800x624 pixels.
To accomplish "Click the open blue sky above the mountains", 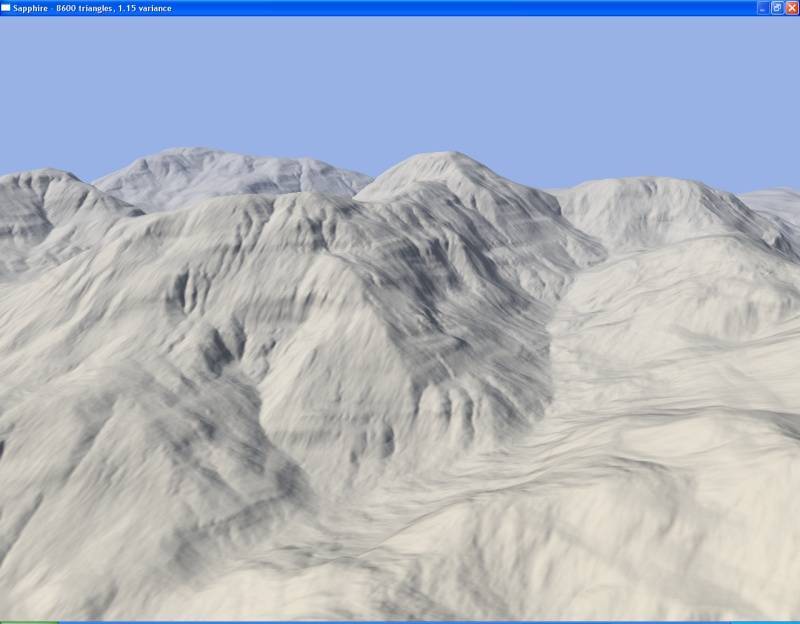I will point(400,80).
